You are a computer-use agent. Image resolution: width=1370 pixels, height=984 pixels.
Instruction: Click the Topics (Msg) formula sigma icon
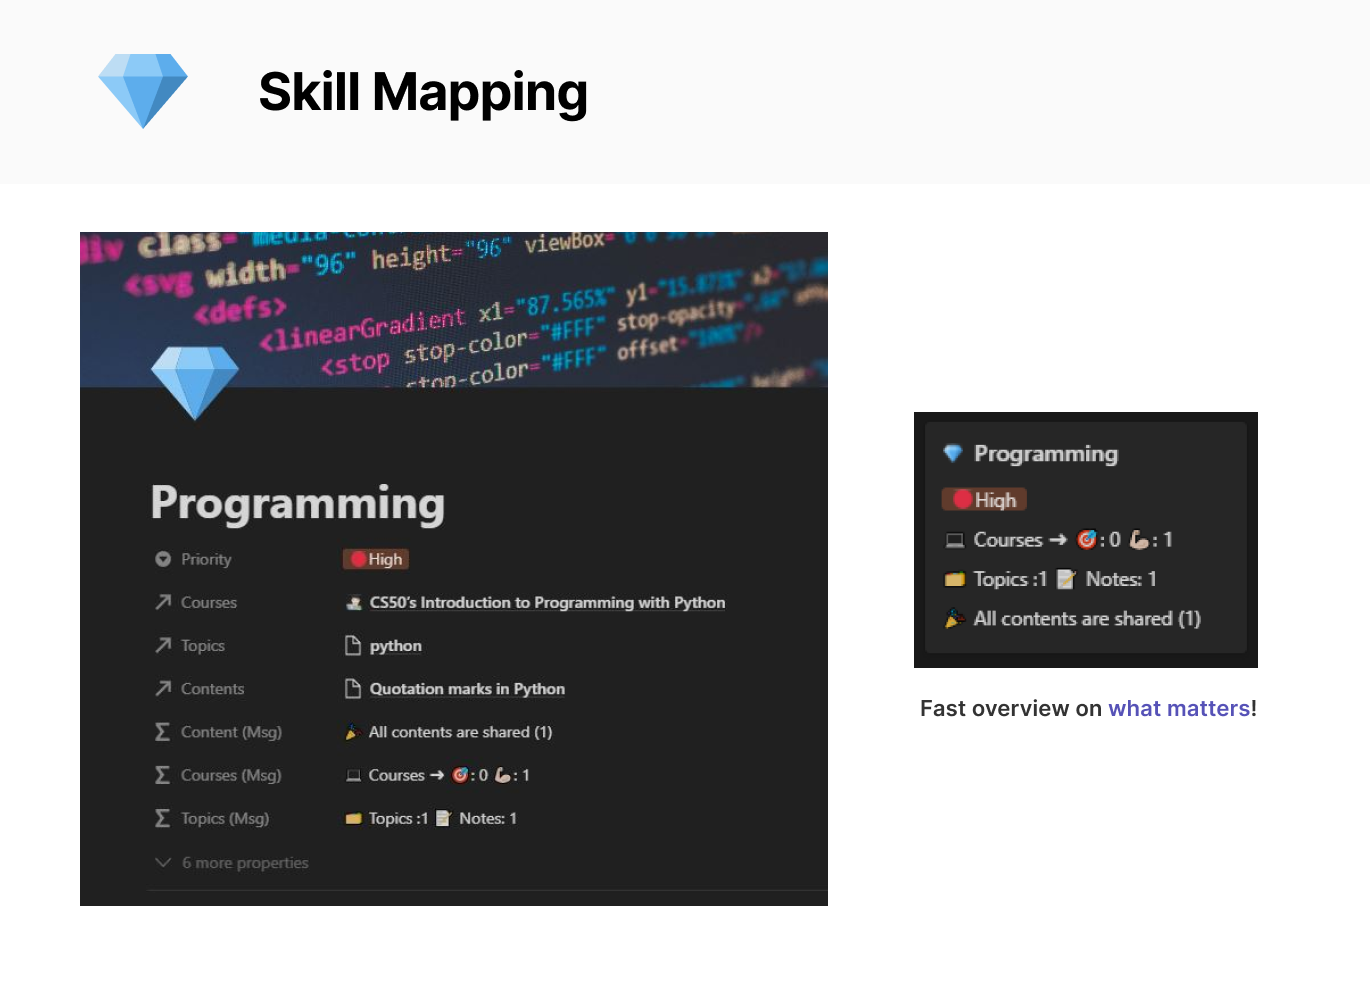(163, 818)
